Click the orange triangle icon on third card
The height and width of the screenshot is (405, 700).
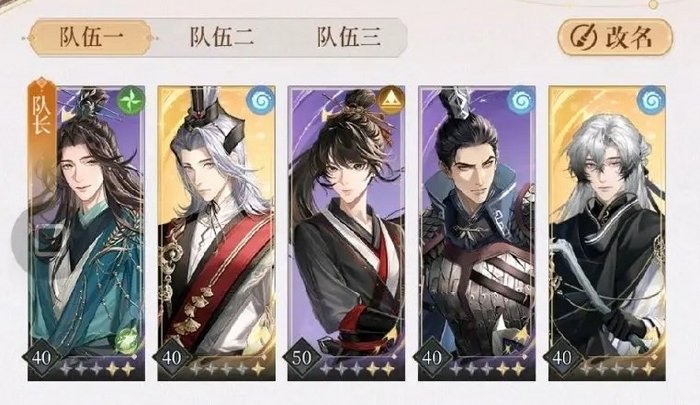coord(391,100)
